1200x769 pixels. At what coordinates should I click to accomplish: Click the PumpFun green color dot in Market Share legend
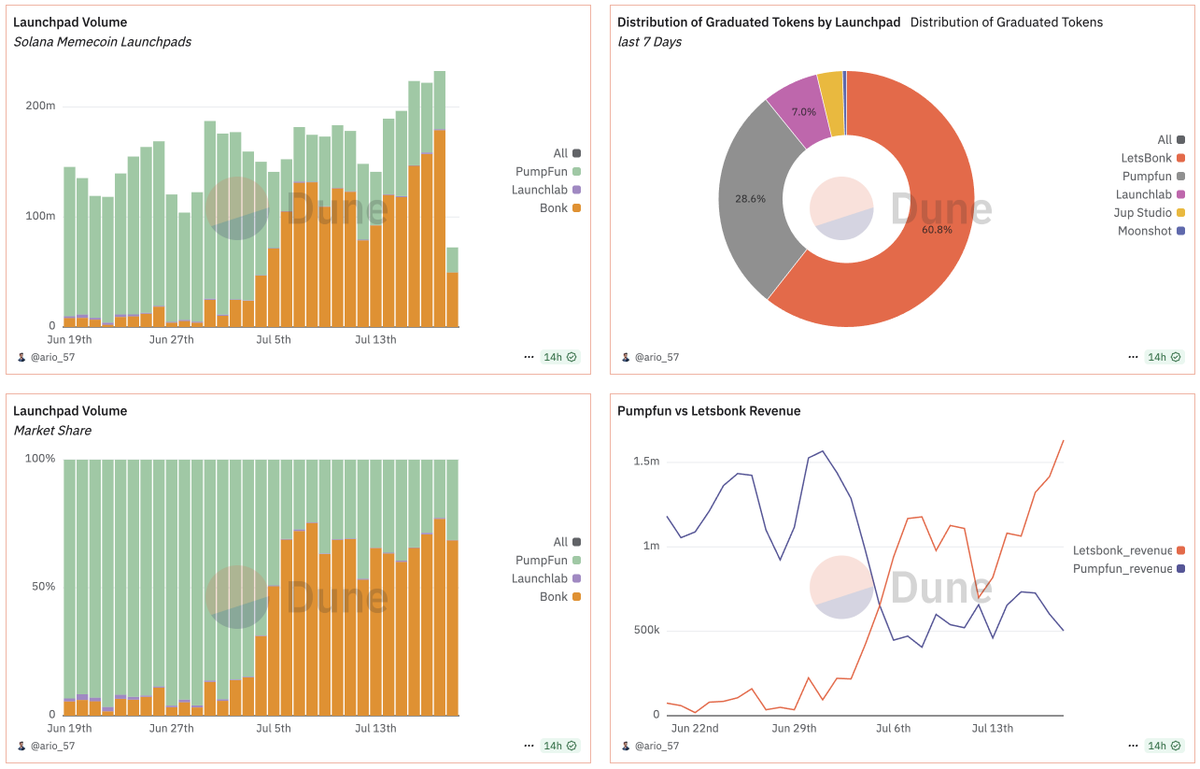coord(577,560)
